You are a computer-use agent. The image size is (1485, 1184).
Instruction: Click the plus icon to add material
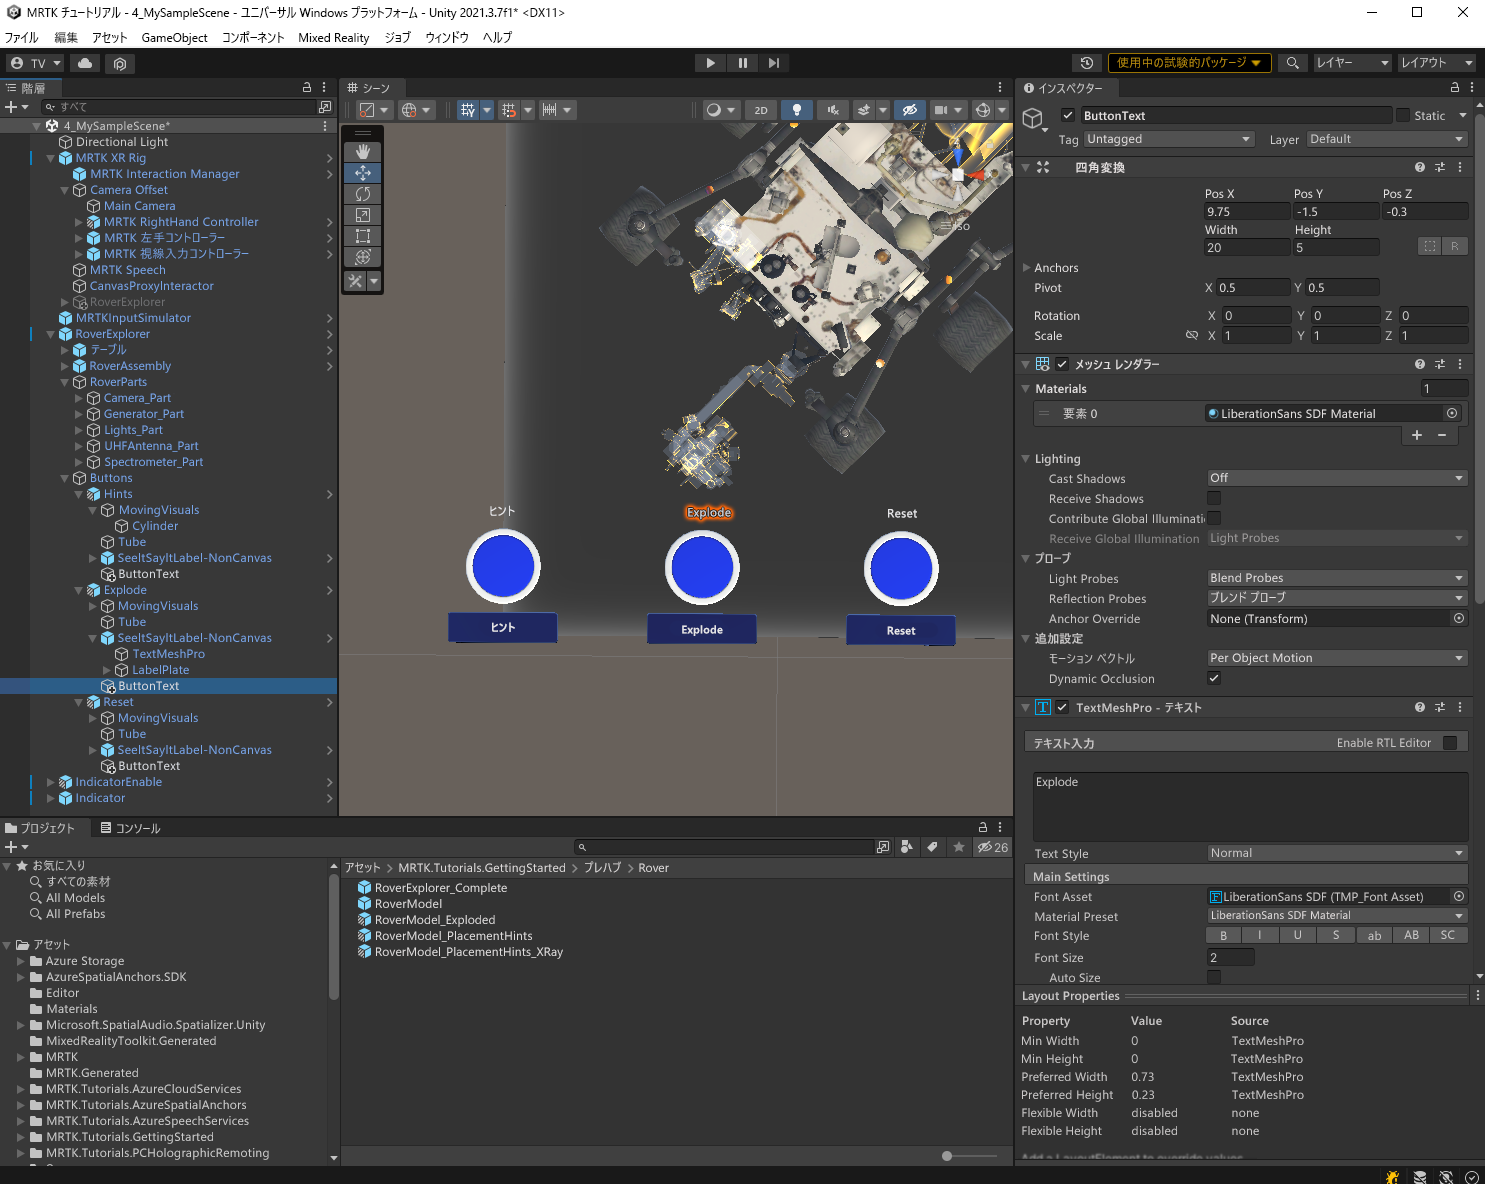point(1416,435)
